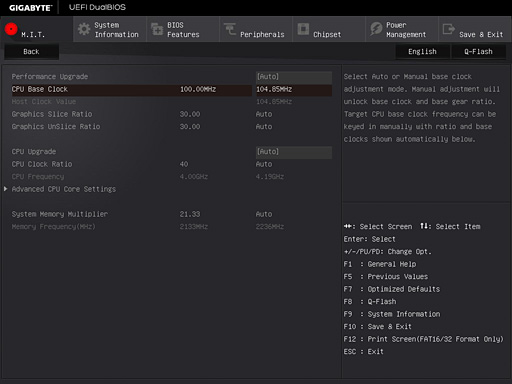Click the Host Clock Value label
Screen dimensions: 512x384
[44, 102]
